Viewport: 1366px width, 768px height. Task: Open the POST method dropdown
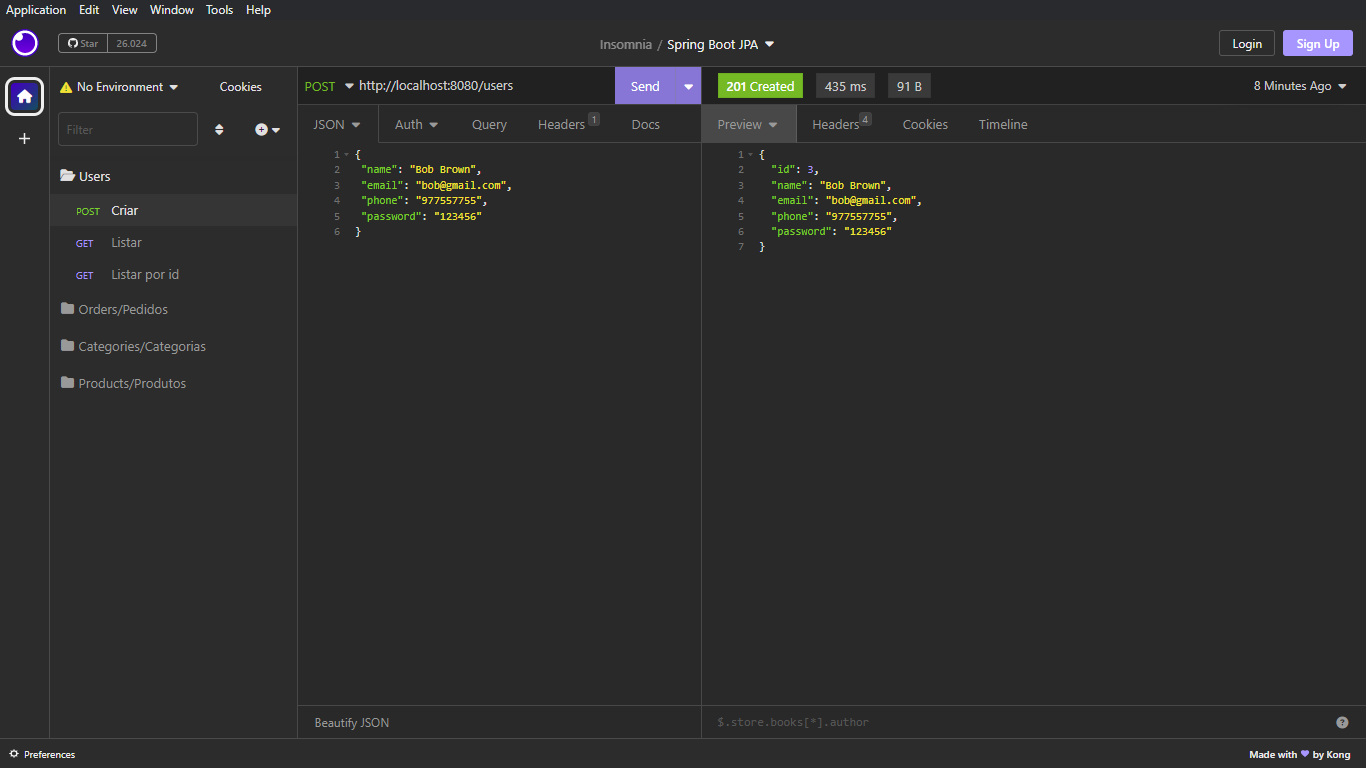click(329, 86)
